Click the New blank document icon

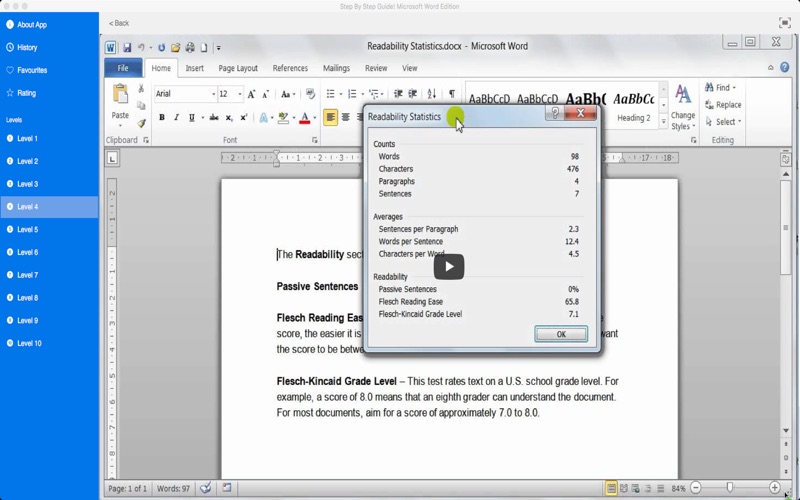pos(204,47)
